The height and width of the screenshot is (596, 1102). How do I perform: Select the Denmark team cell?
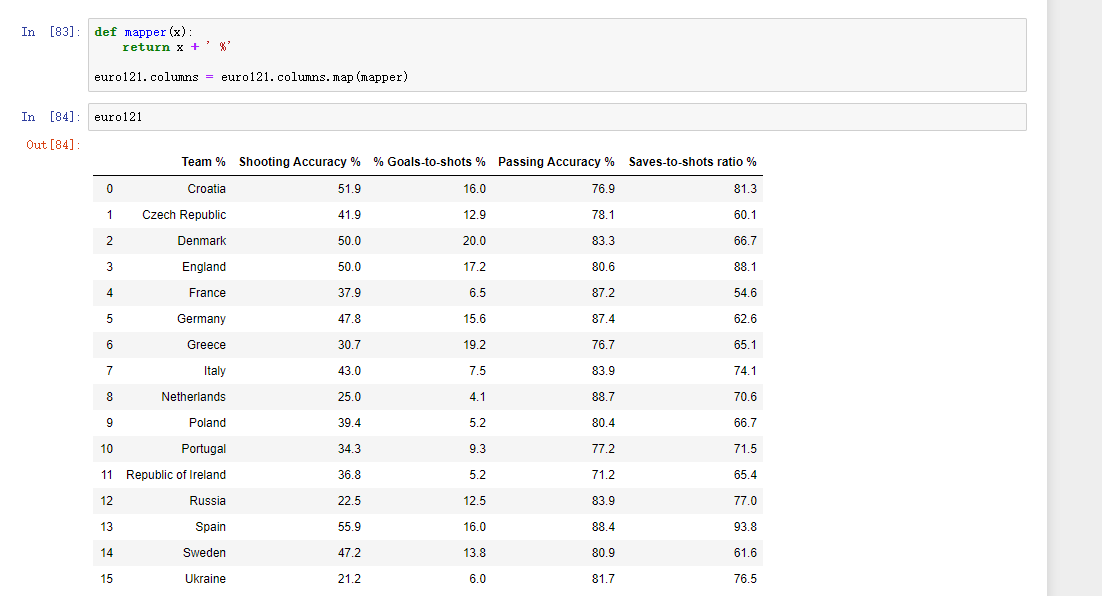(202, 241)
